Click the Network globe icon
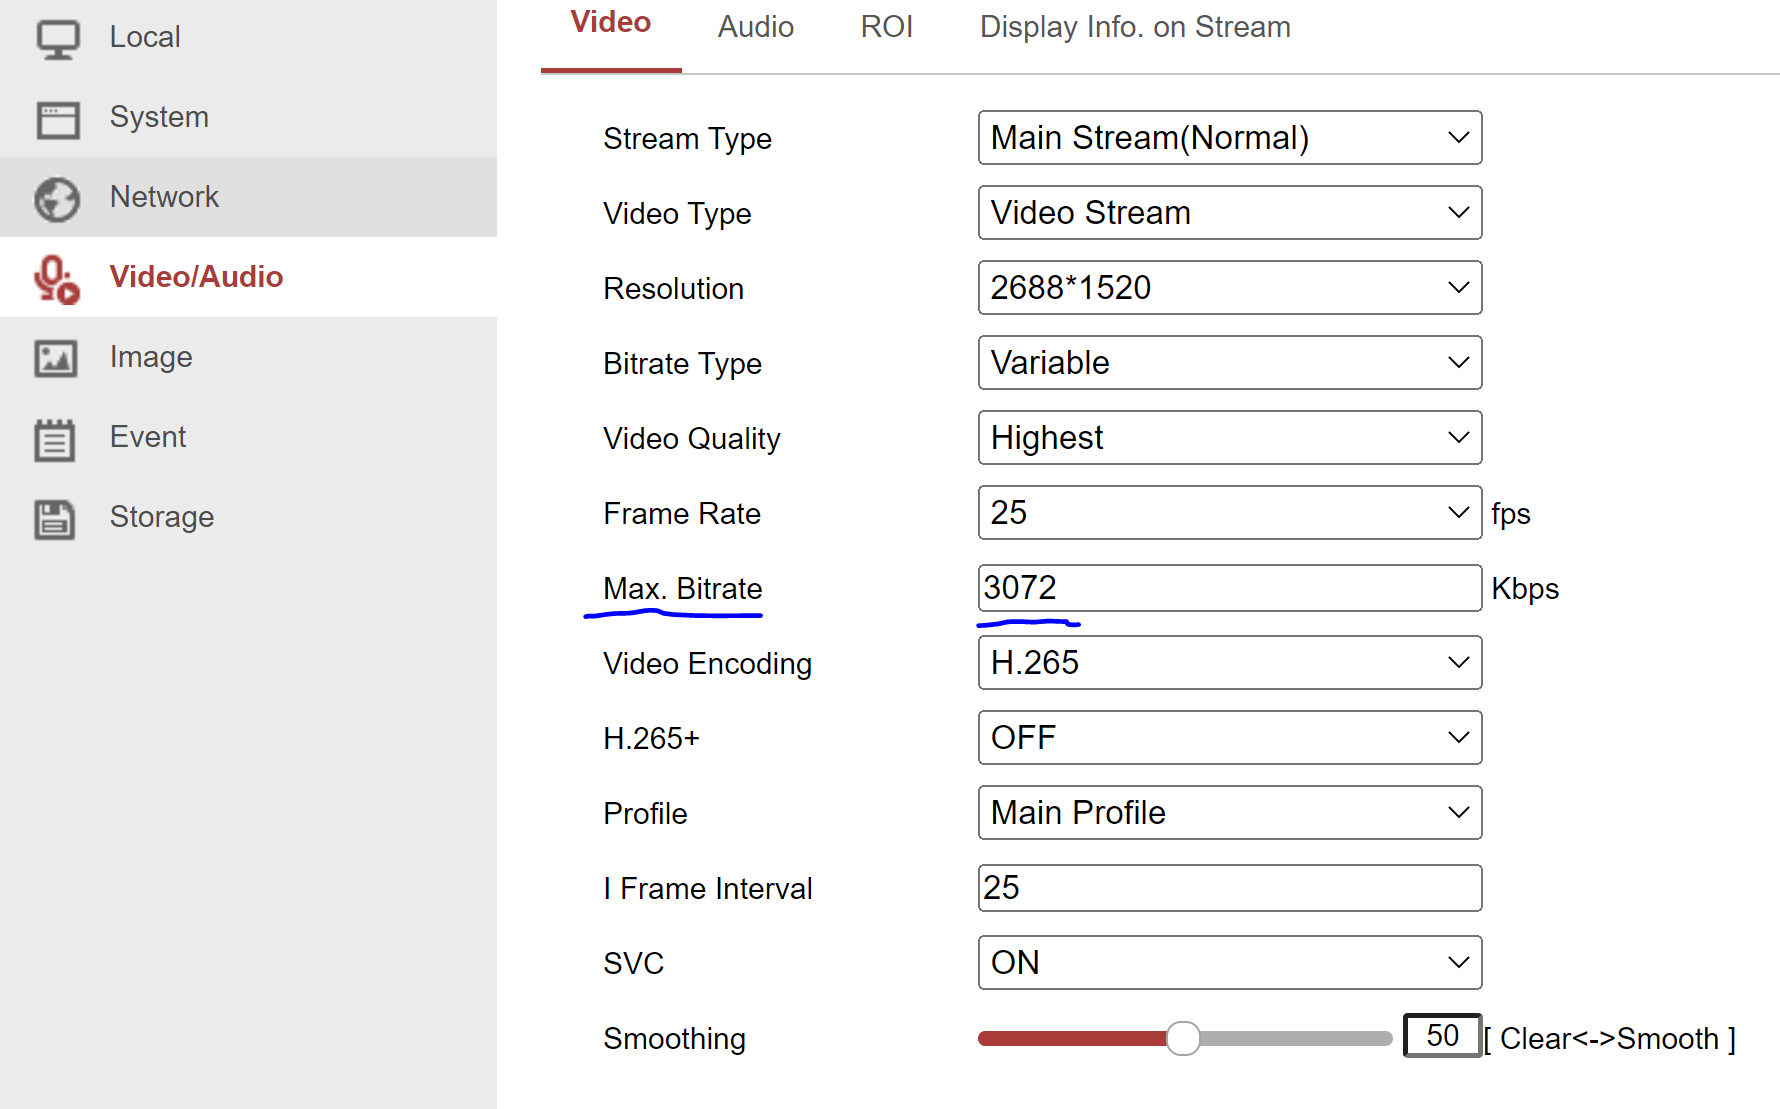The width and height of the screenshot is (1780, 1109). coord(57,199)
